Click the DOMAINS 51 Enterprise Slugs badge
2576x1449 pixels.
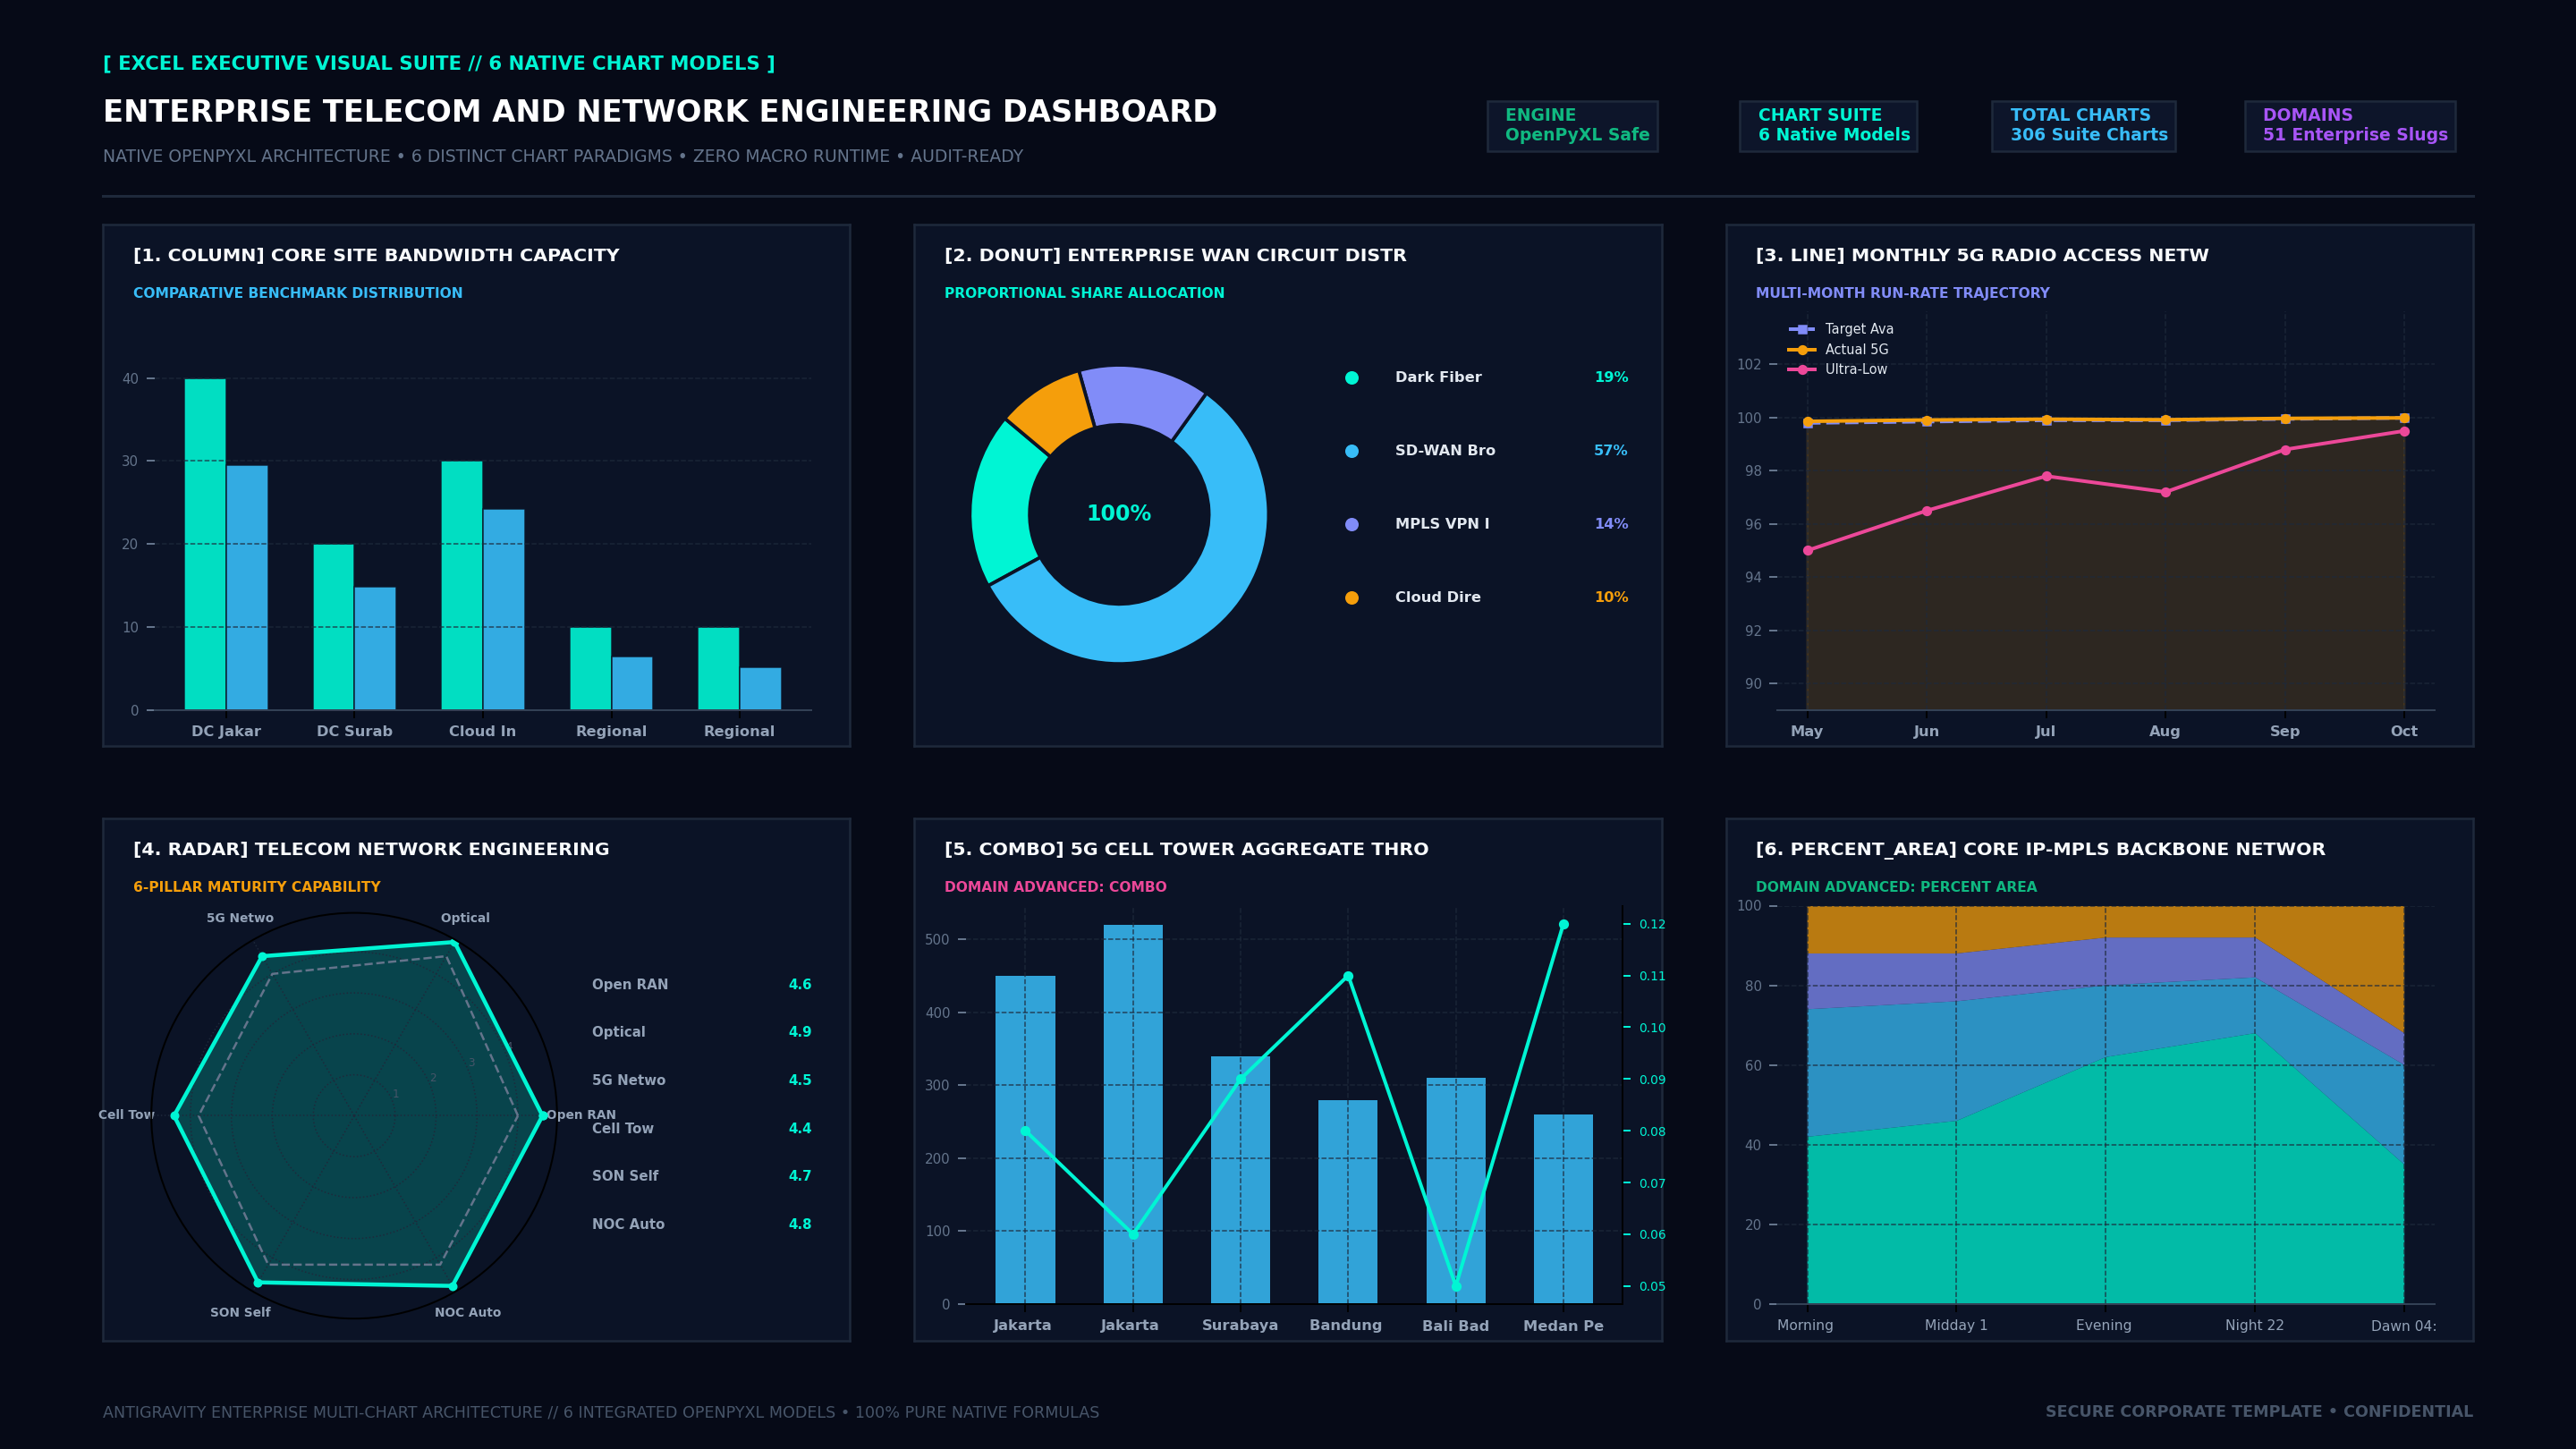click(x=2350, y=126)
